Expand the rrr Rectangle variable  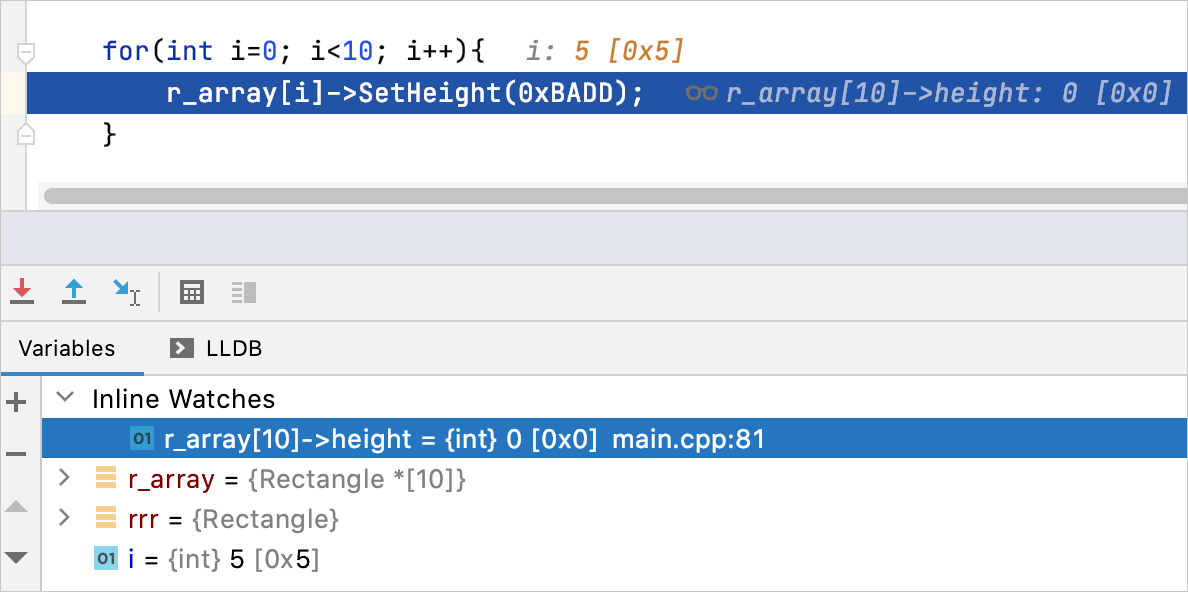[64, 519]
